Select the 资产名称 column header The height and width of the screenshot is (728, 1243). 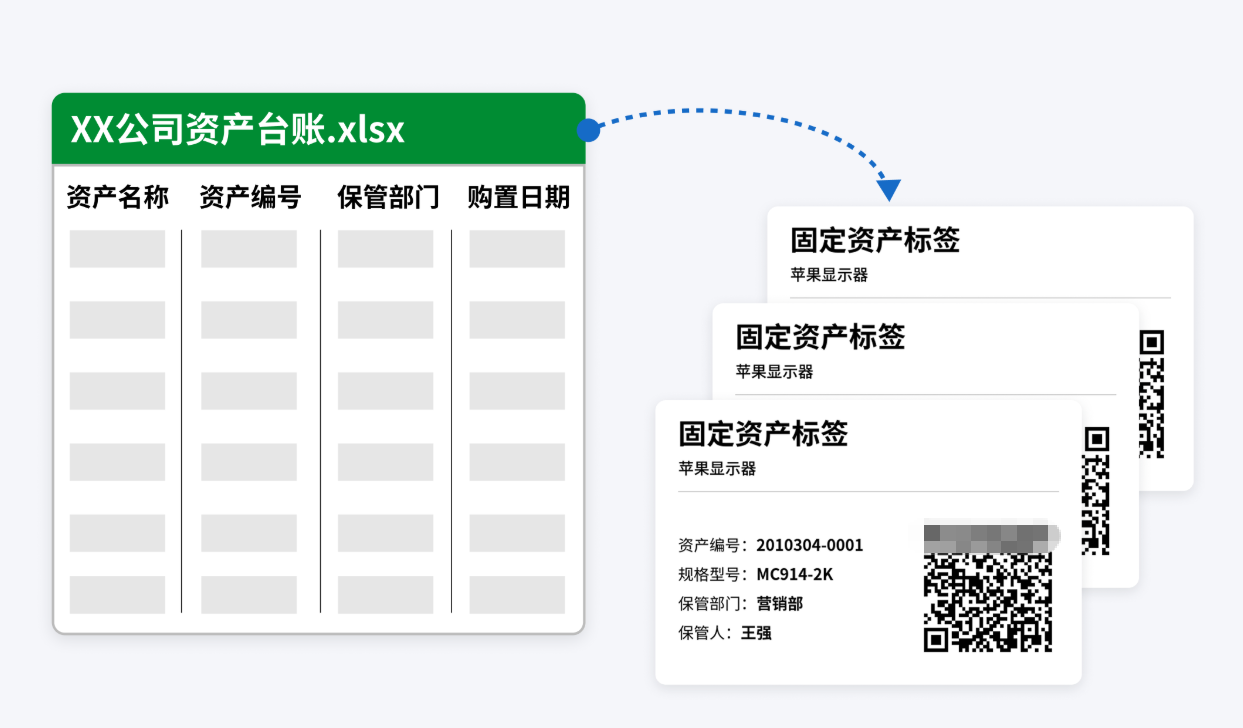[117, 197]
